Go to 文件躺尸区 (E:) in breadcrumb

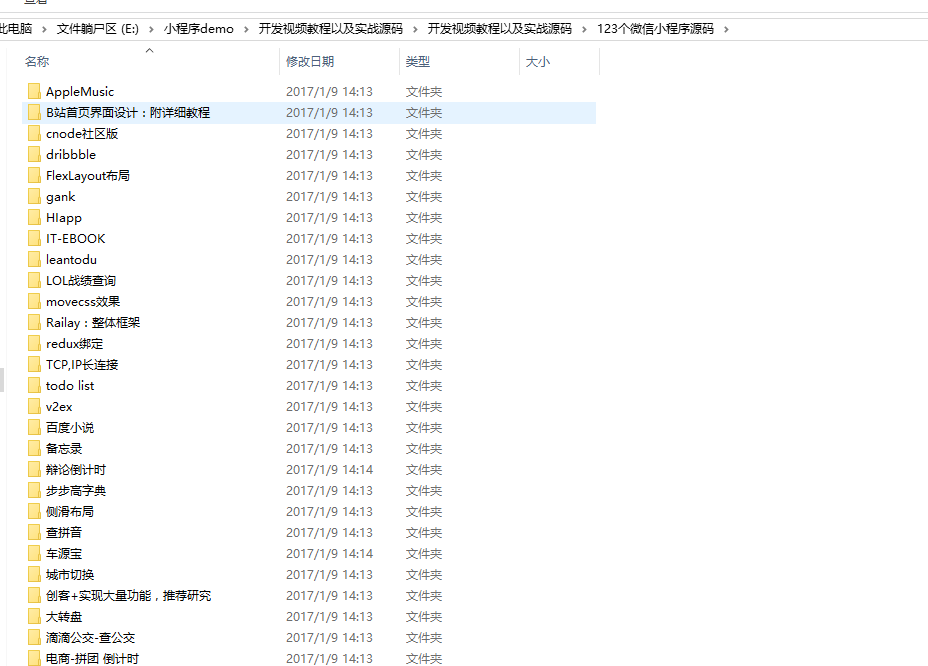[x=98, y=28]
